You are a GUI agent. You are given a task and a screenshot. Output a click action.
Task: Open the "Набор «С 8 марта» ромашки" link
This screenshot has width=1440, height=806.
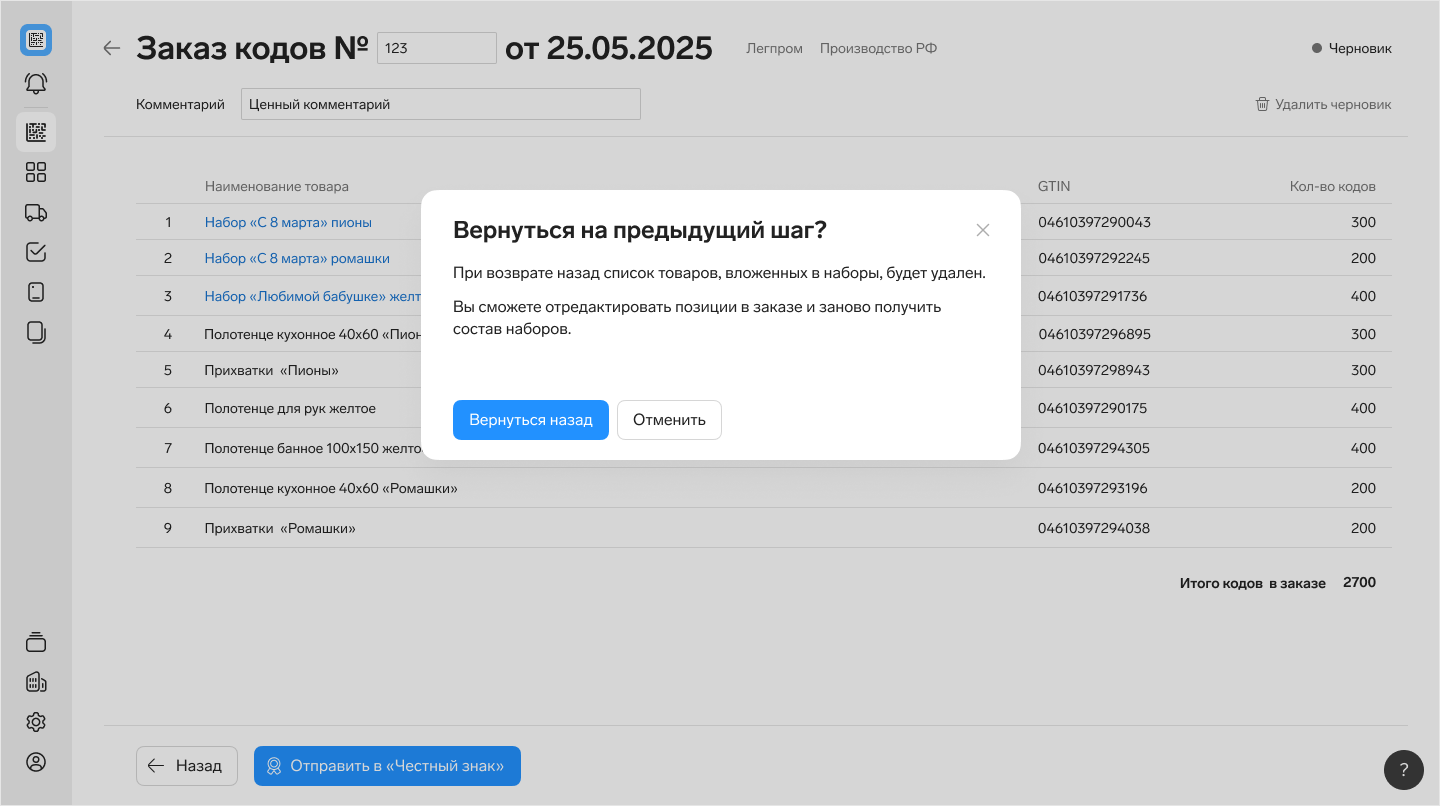[x=297, y=258]
